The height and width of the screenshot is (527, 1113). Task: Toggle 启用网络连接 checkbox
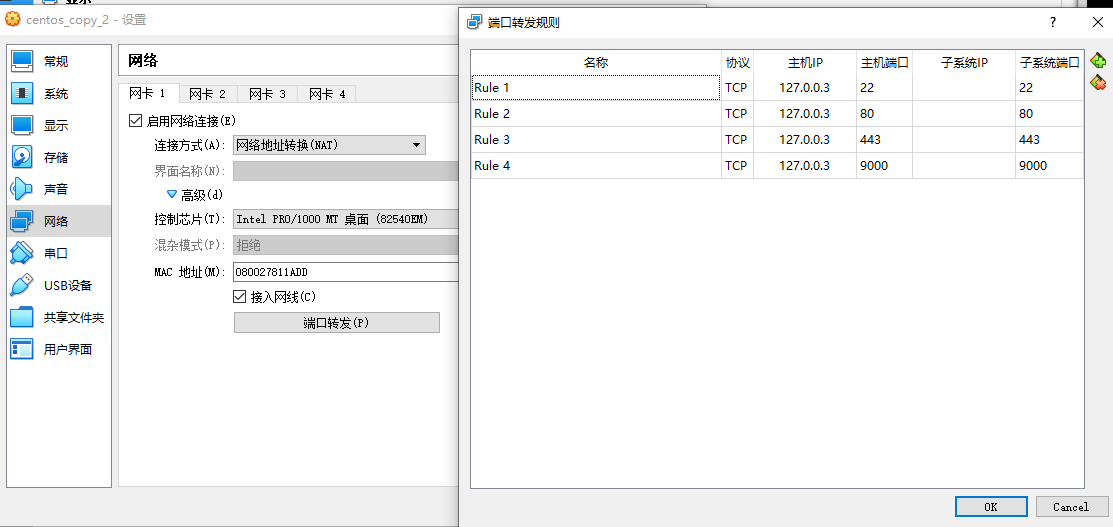point(136,121)
